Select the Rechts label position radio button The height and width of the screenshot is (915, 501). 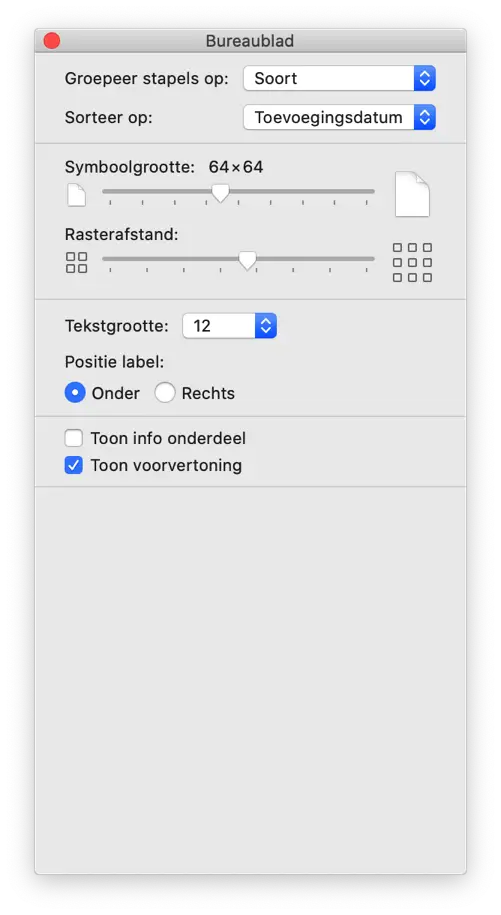[164, 393]
